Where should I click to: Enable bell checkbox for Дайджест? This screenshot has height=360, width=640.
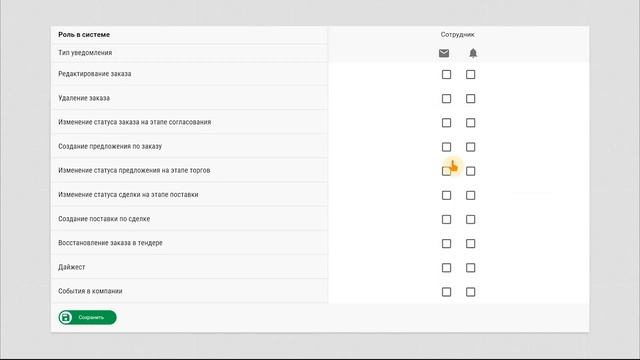tap(471, 267)
